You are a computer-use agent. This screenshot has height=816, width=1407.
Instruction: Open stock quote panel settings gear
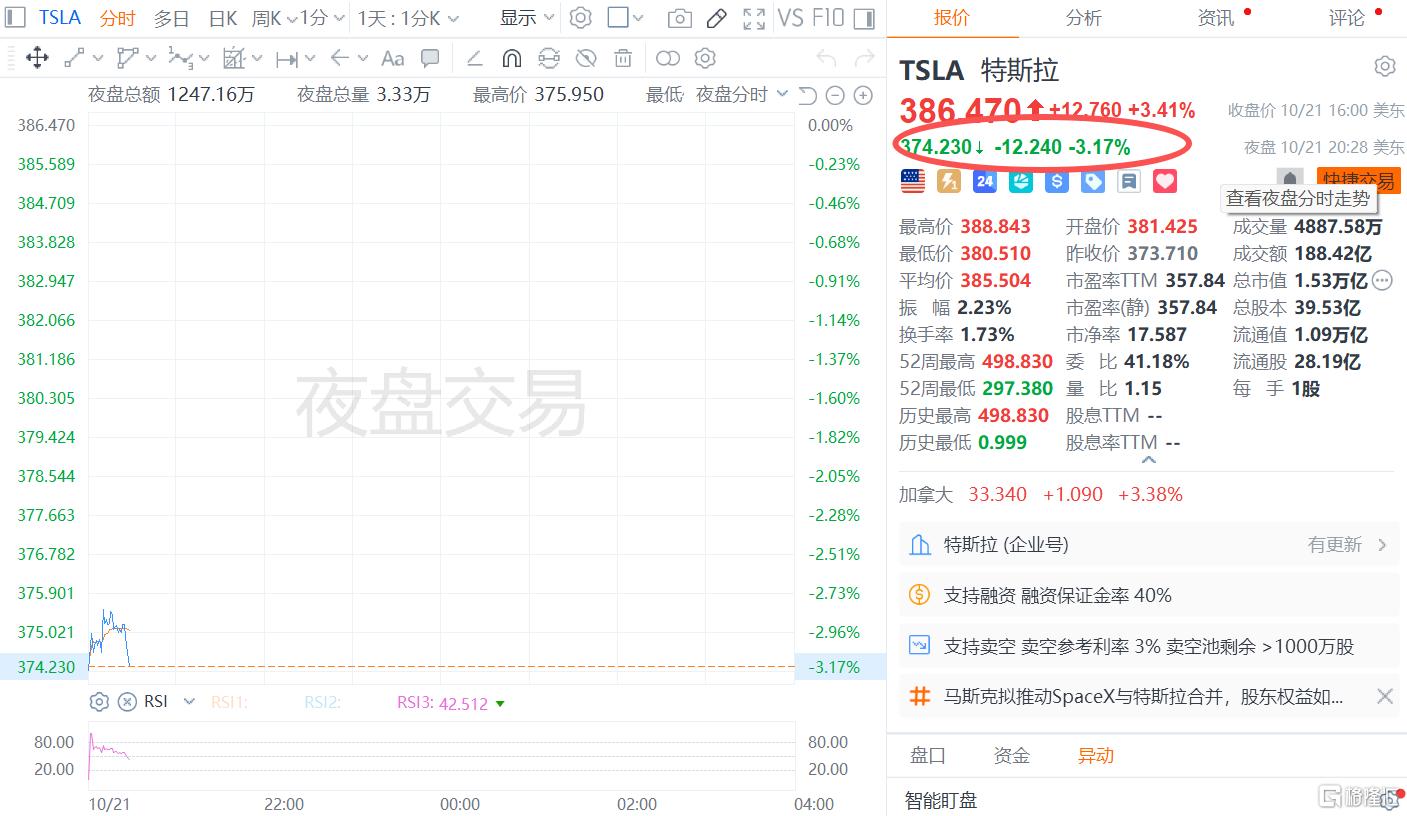[x=1385, y=67]
